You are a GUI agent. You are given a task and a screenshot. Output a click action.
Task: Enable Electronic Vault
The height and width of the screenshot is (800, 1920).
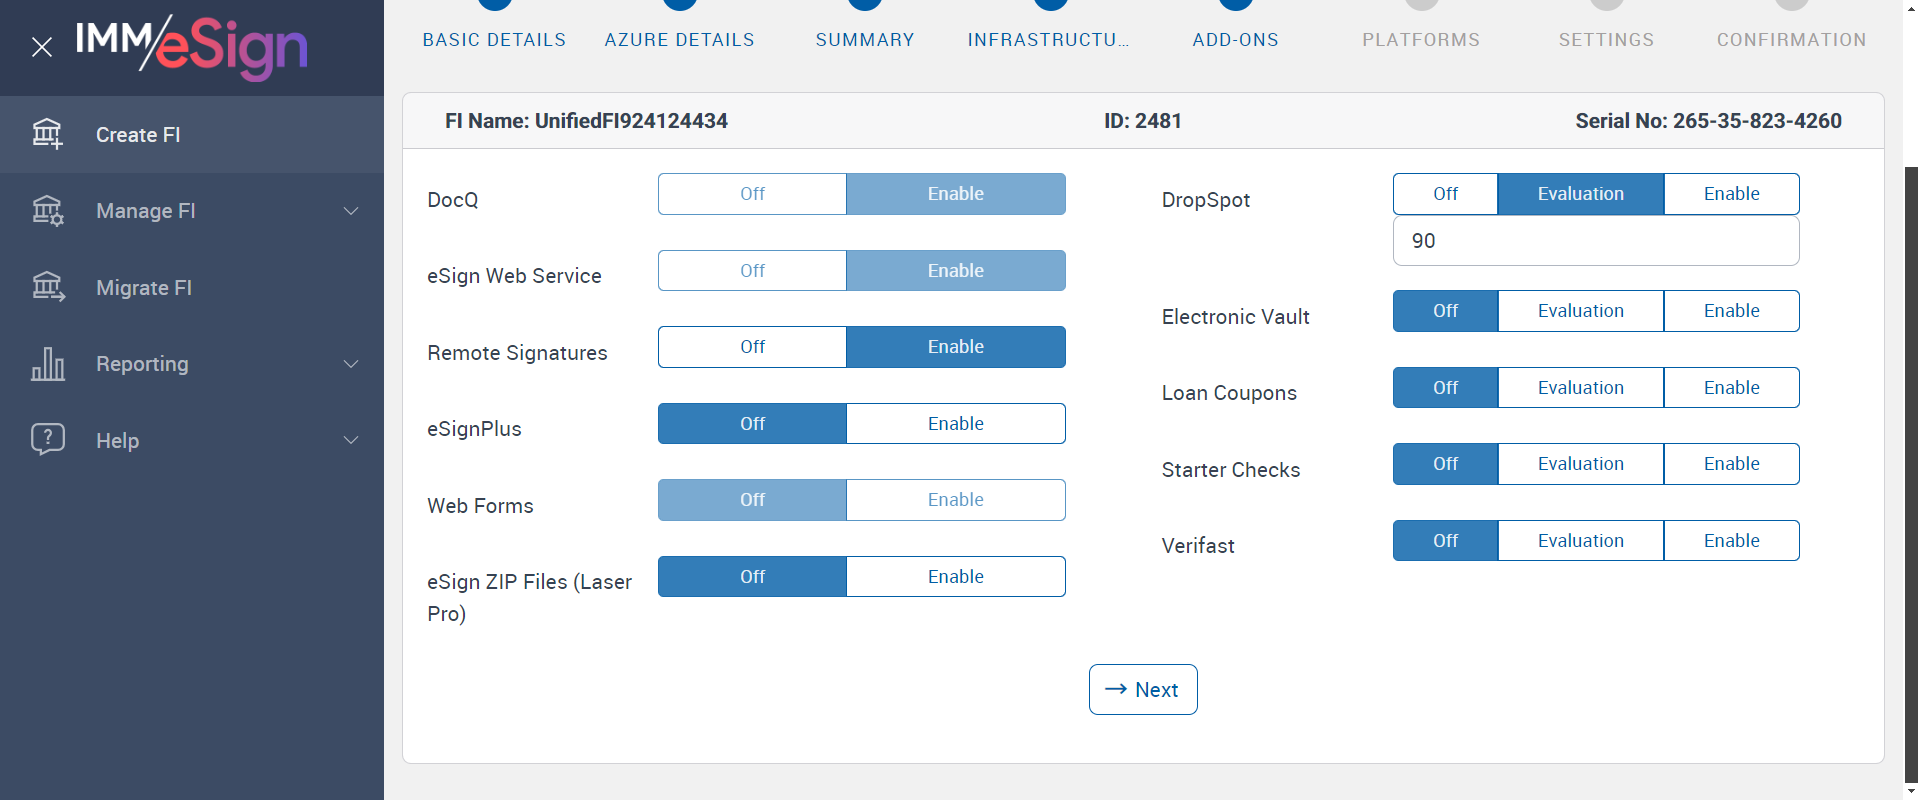[x=1732, y=311]
